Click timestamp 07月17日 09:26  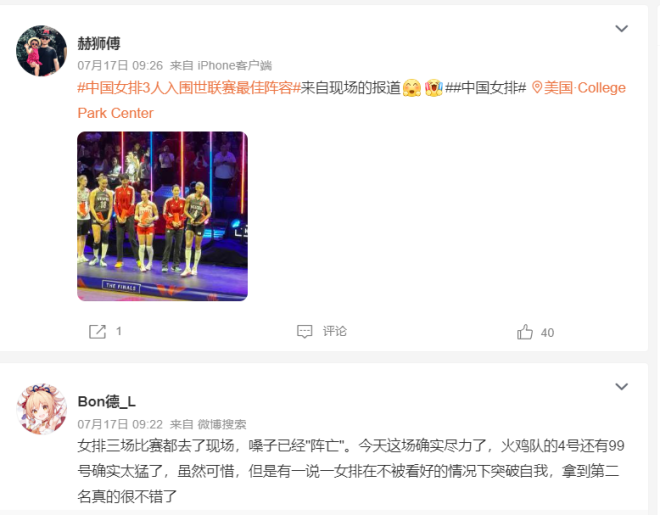pyautogui.click(x=120, y=66)
